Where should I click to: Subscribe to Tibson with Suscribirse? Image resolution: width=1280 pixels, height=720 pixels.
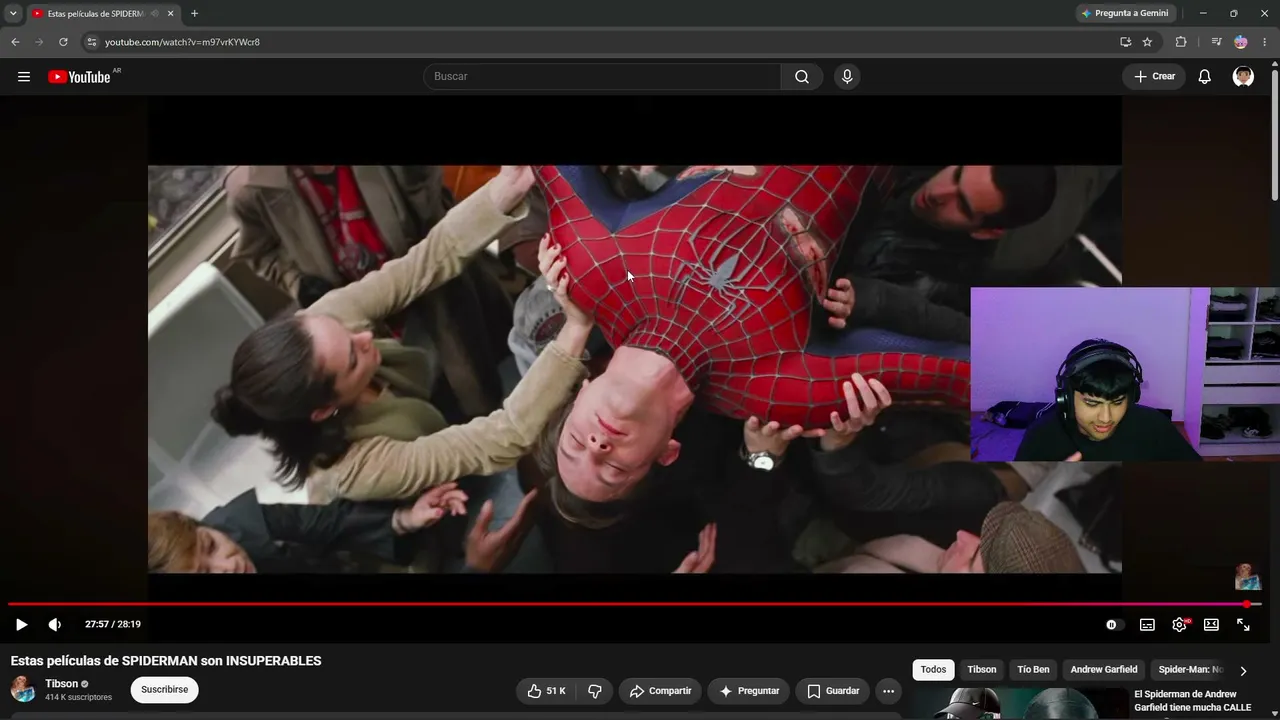(x=164, y=690)
